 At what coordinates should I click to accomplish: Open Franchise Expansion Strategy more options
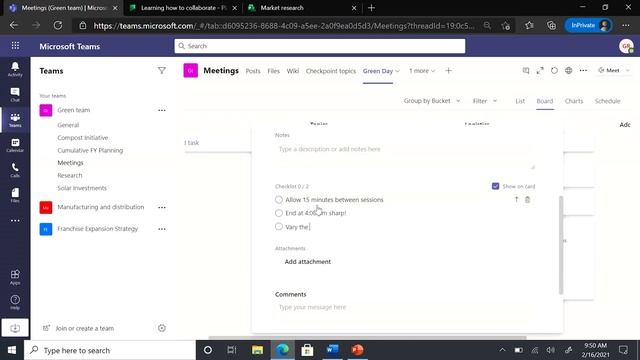point(162,229)
